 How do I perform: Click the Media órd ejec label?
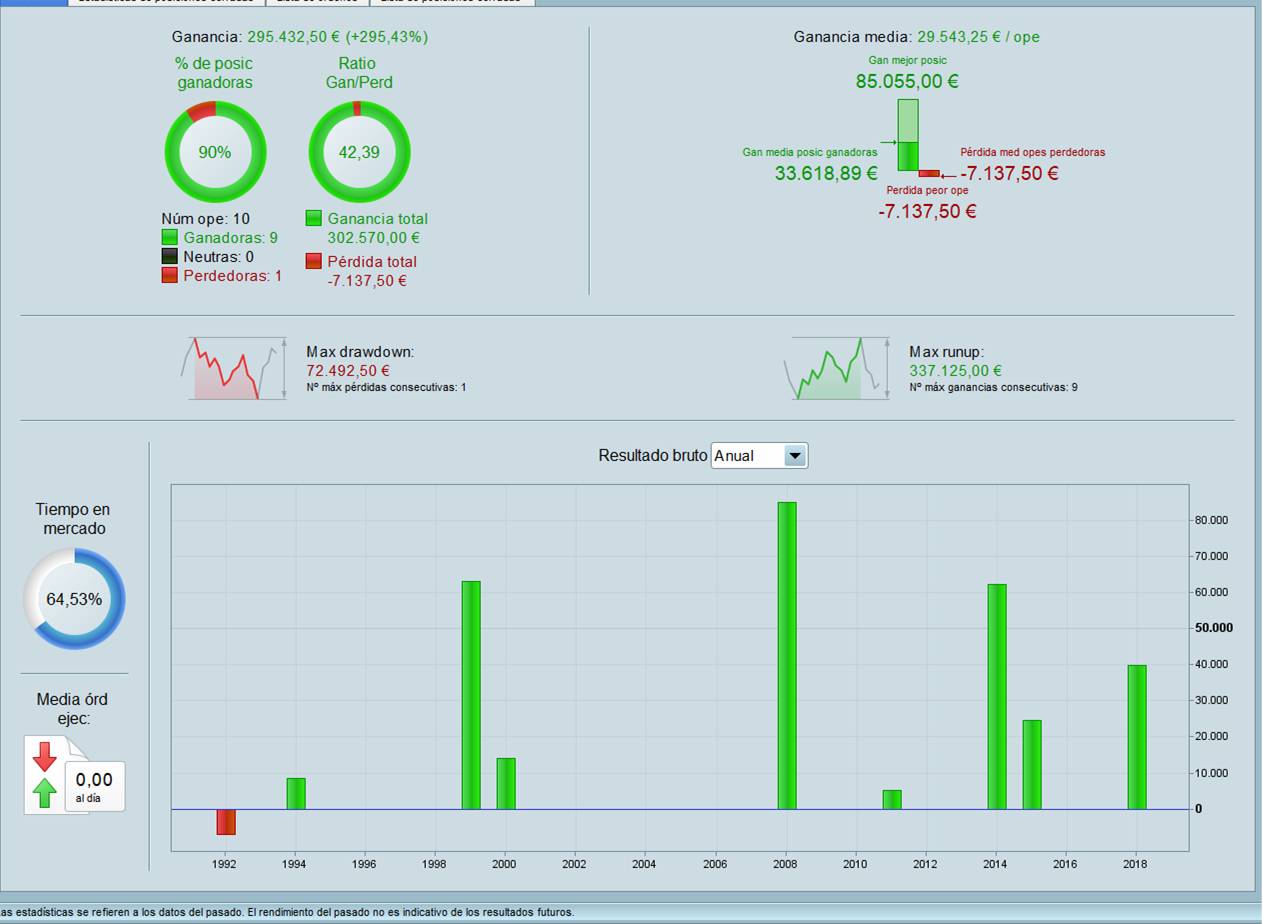pyautogui.click(x=72, y=709)
